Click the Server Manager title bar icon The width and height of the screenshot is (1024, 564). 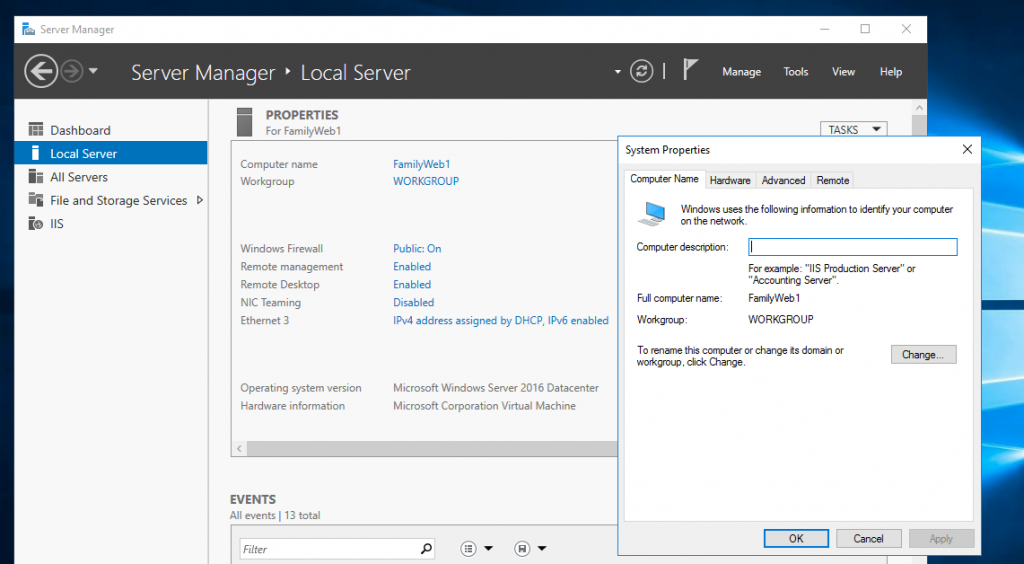coord(28,29)
